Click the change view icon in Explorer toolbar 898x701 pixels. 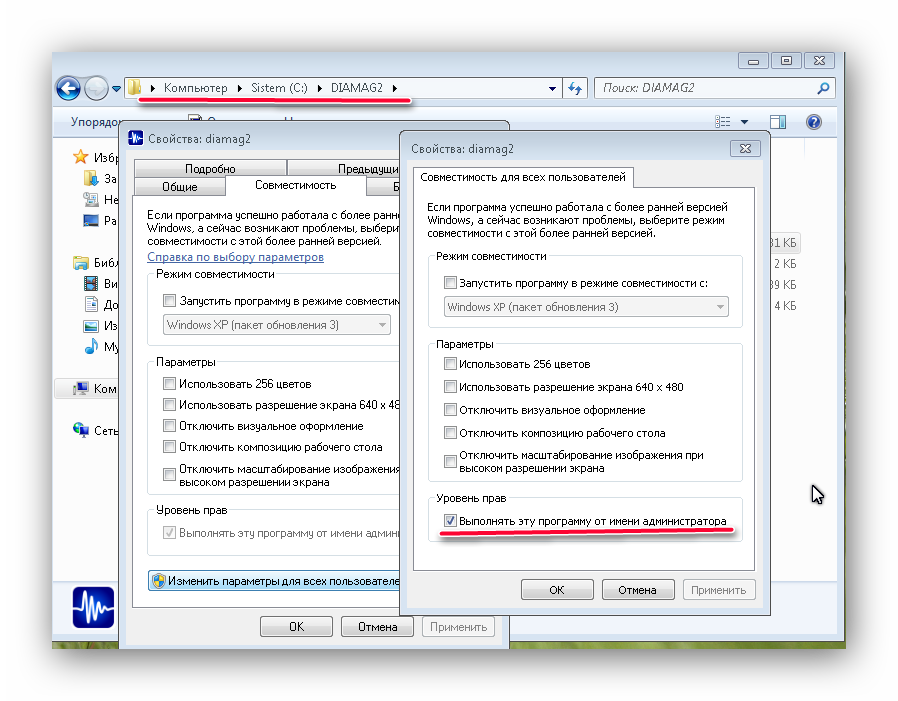tap(723, 121)
